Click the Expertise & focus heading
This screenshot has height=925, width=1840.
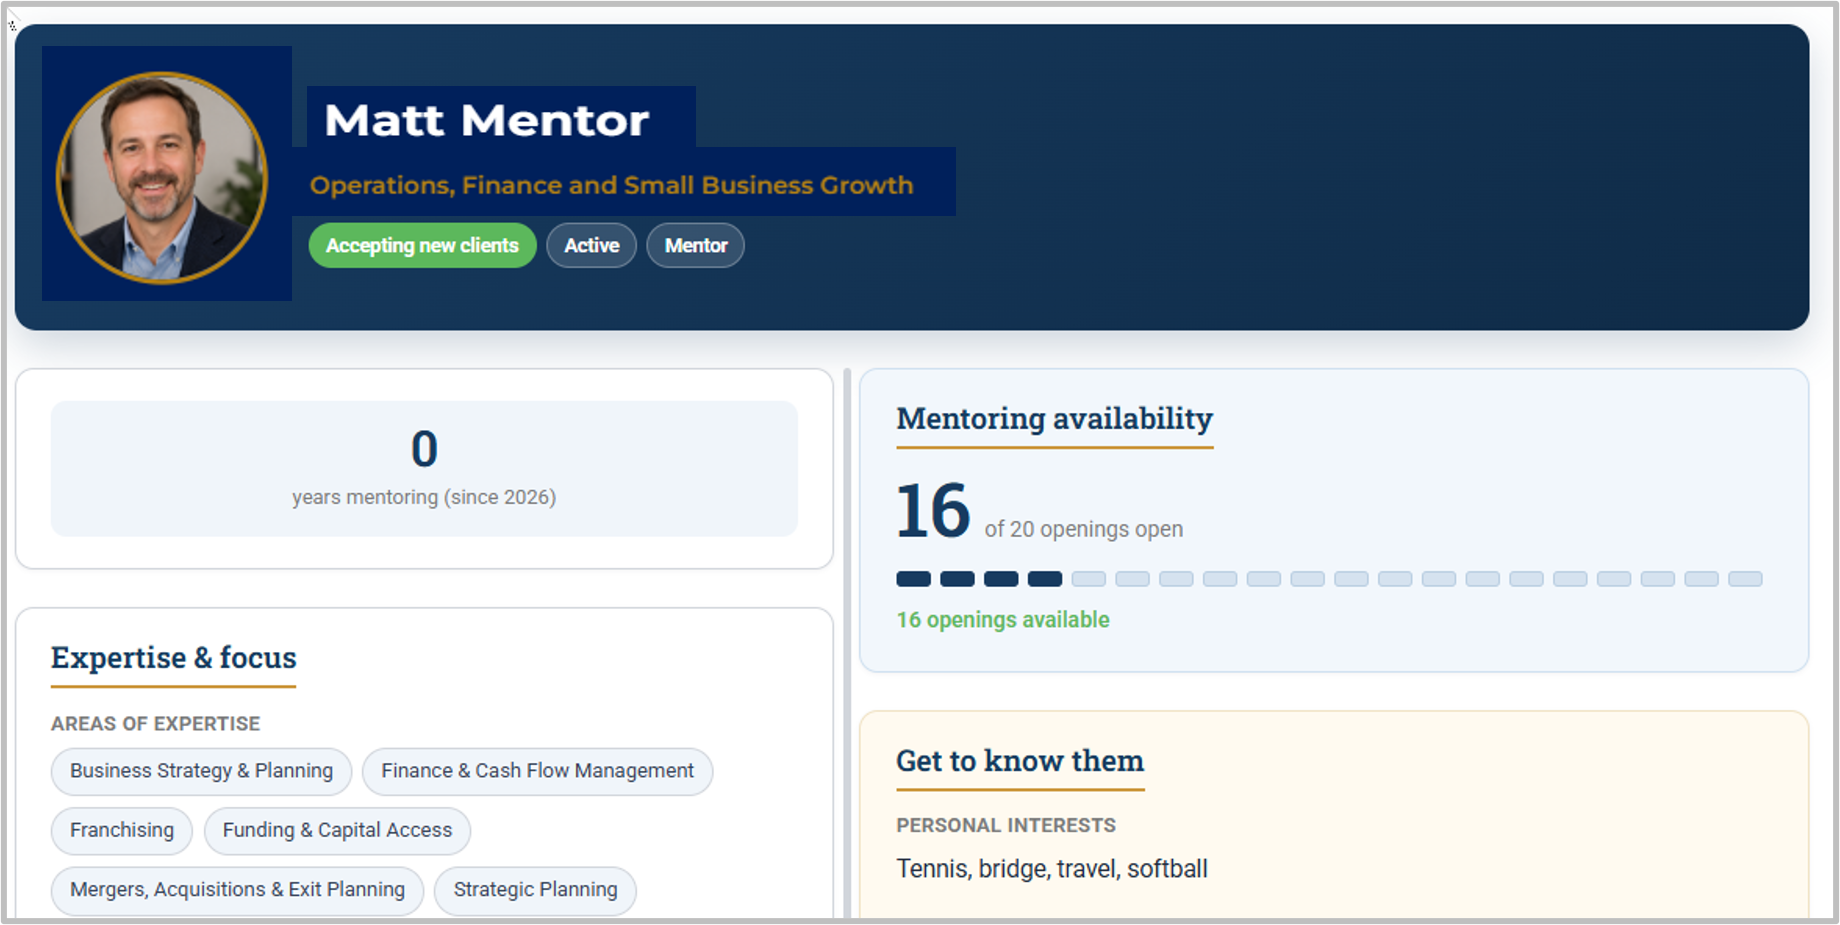pos(174,658)
